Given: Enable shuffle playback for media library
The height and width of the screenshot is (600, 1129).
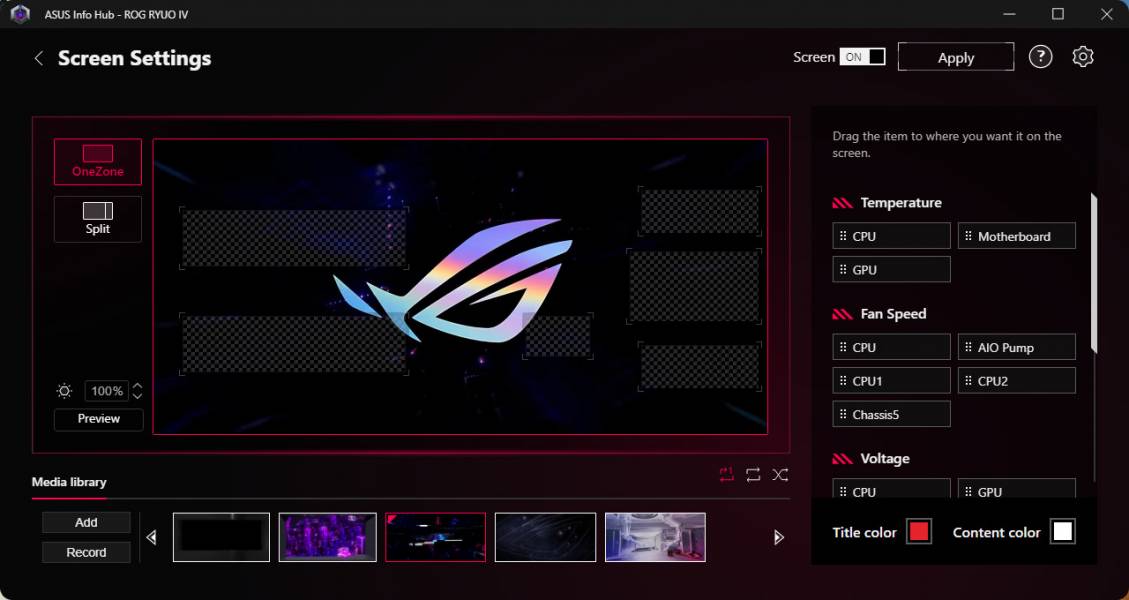Looking at the screenshot, I should tap(780, 475).
